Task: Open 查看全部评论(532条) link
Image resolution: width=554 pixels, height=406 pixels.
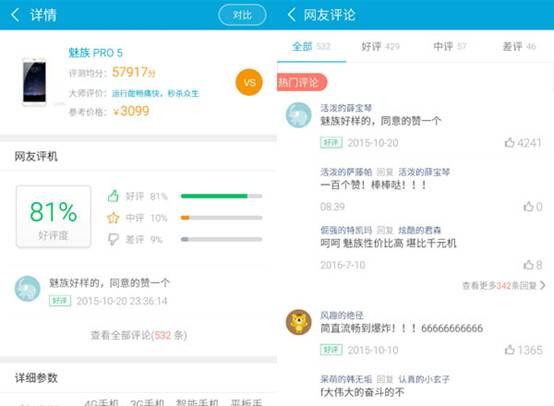Action: (x=138, y=335)
